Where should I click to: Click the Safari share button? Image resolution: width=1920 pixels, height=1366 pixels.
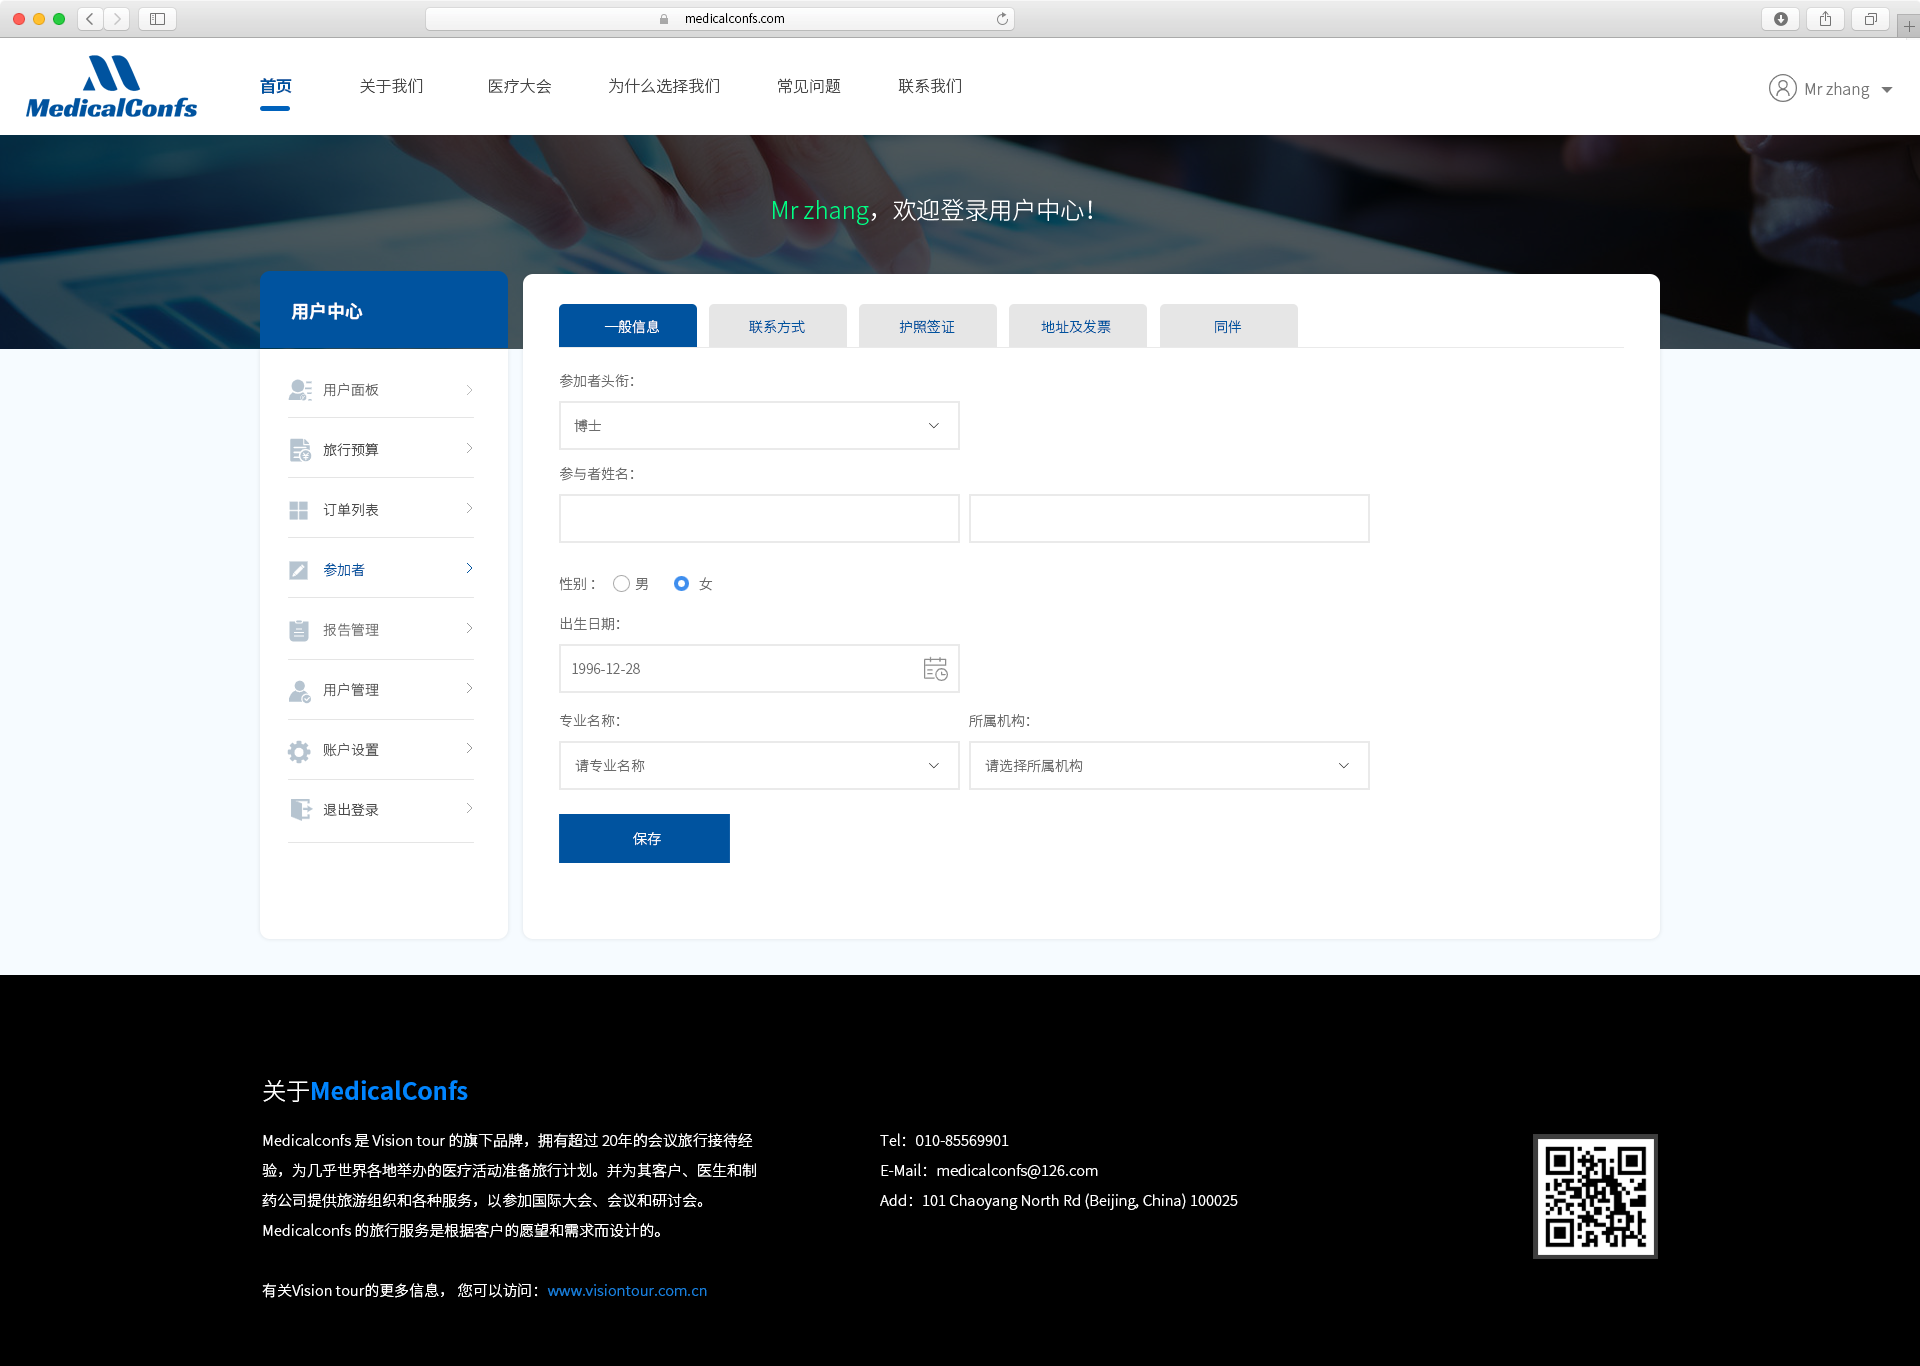click(x=1825, y=18)
